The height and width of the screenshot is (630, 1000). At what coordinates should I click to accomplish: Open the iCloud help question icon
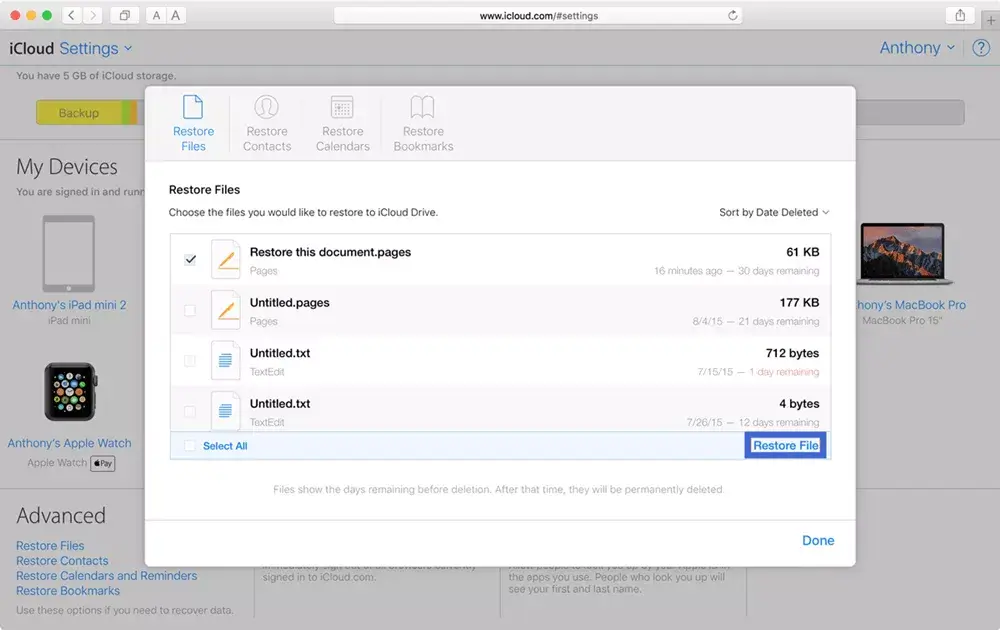pos(981,48)
